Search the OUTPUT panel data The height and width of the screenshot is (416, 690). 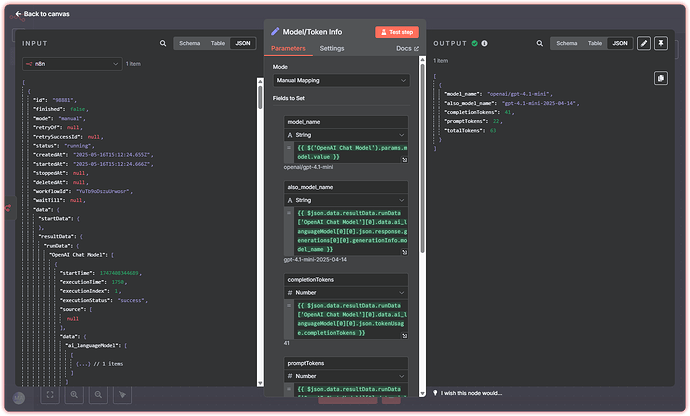coord(540,43)
